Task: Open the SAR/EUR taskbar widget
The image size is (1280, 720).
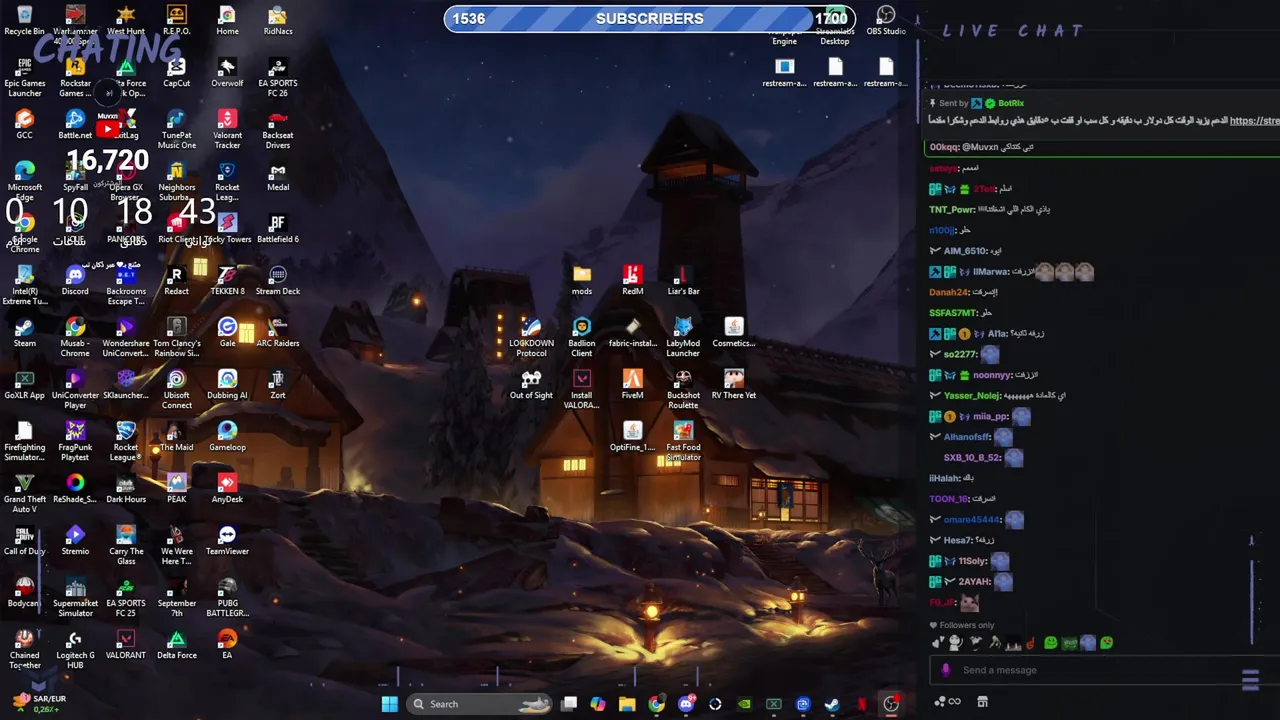Action: tap(40, 704)
